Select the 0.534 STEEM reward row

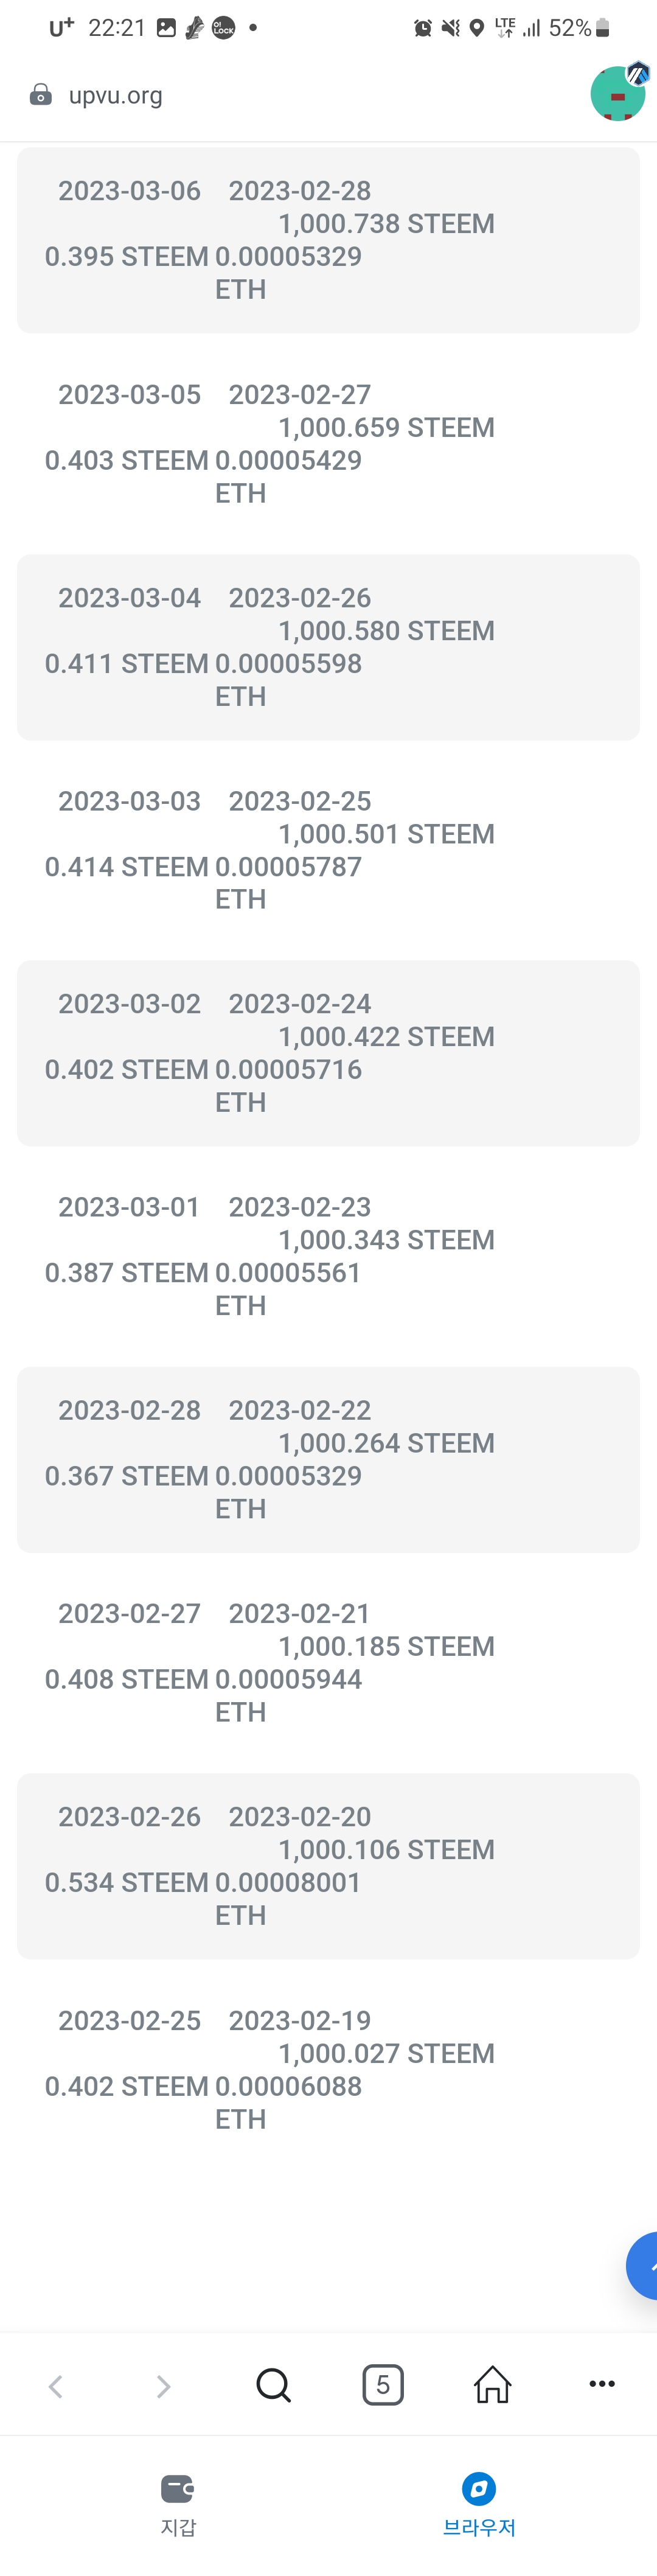tap(328, 1865)
